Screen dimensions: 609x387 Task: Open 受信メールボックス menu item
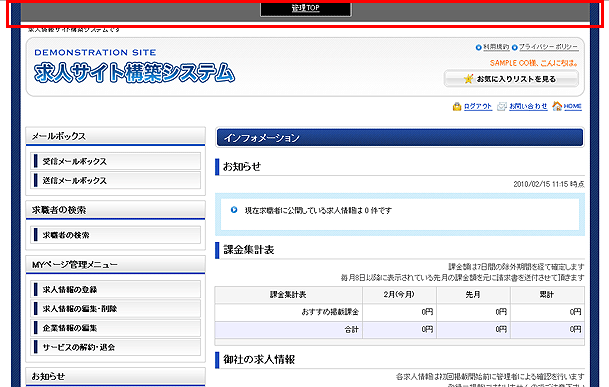[115, 161]
